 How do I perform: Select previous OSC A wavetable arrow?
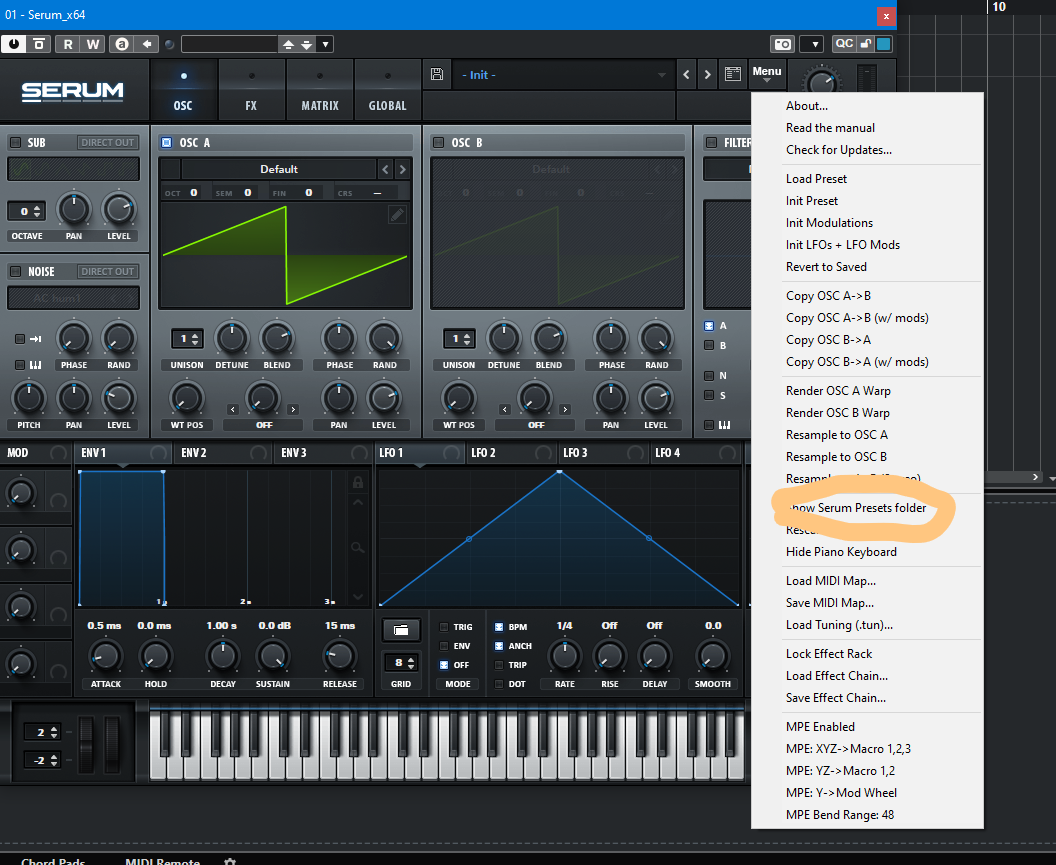point(385,169)
